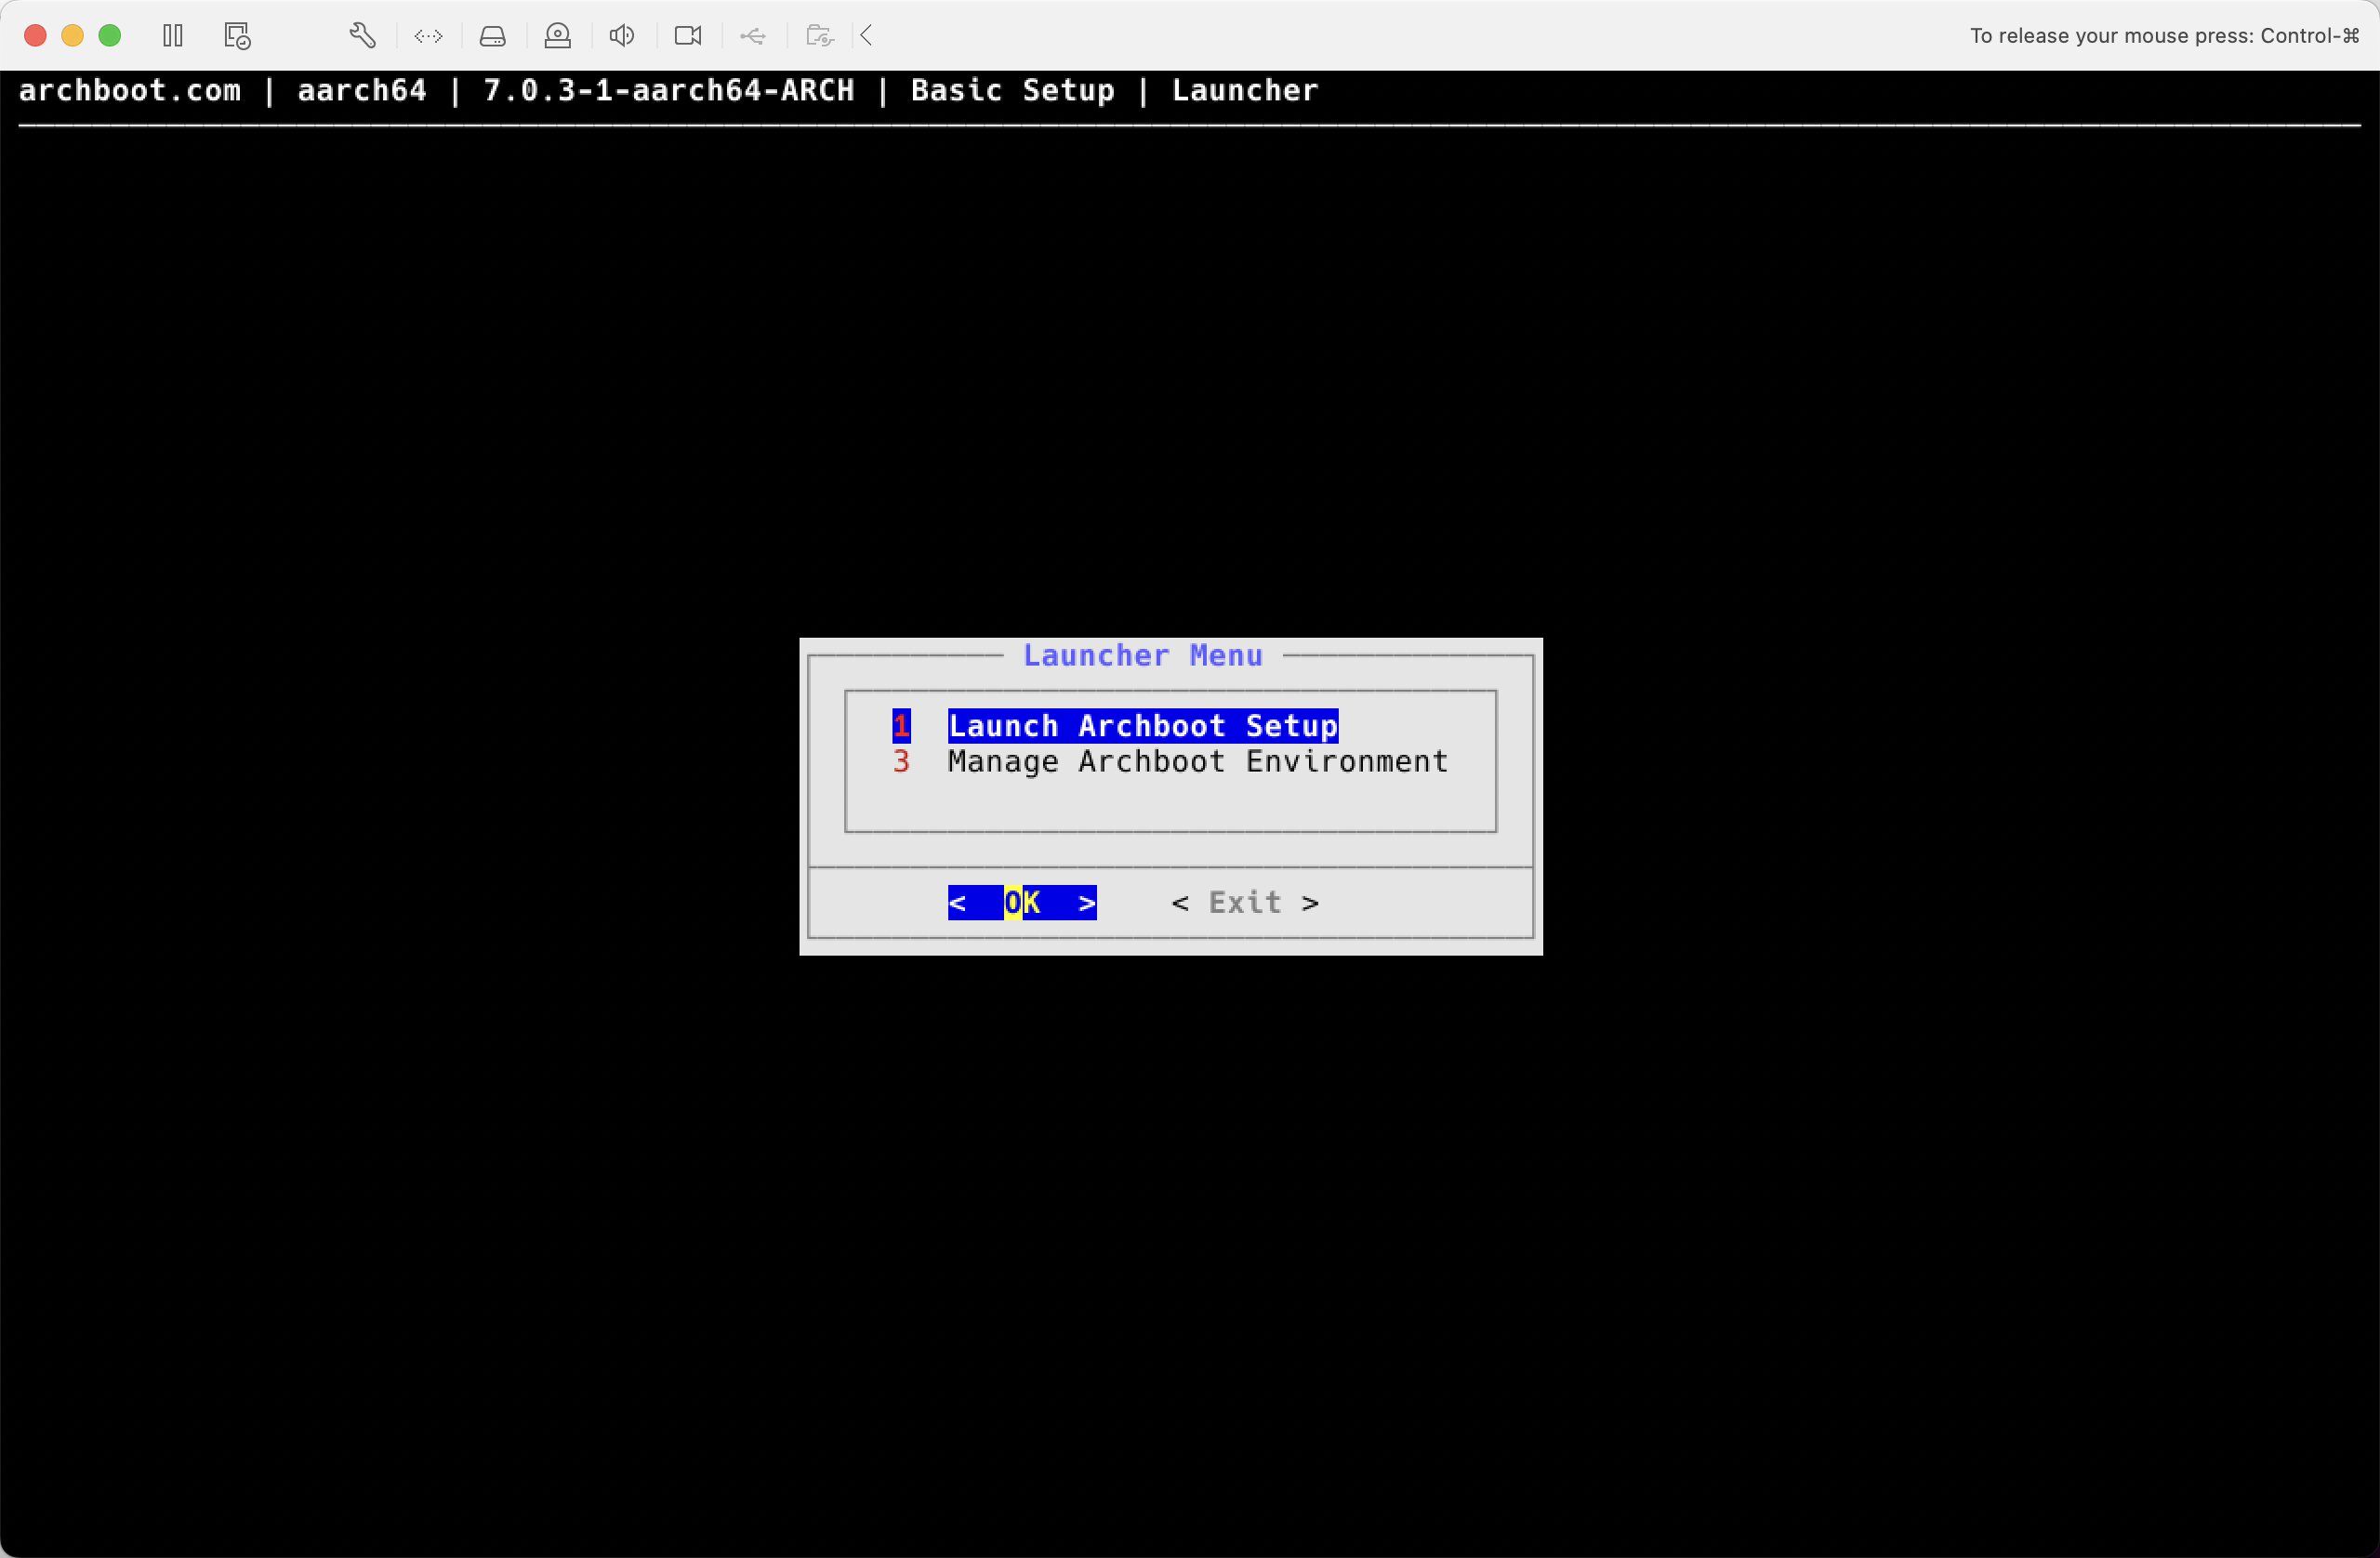Click the Basic Setup header text
Image resolution: width=2380 pixels, height=1558 pixels.
pyautogui.click(x=1012, y=91)
